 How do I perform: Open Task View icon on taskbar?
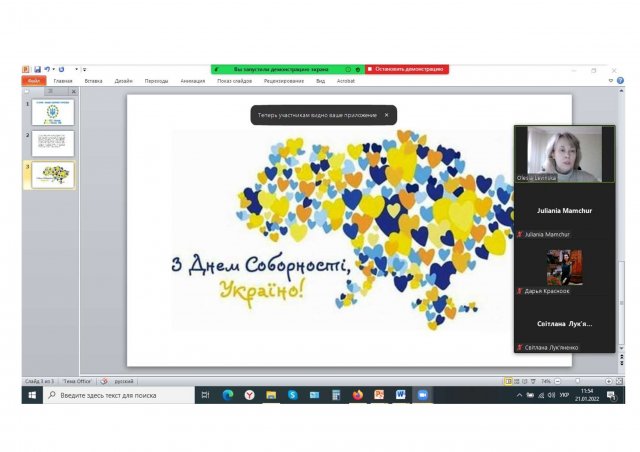[205, 395]
